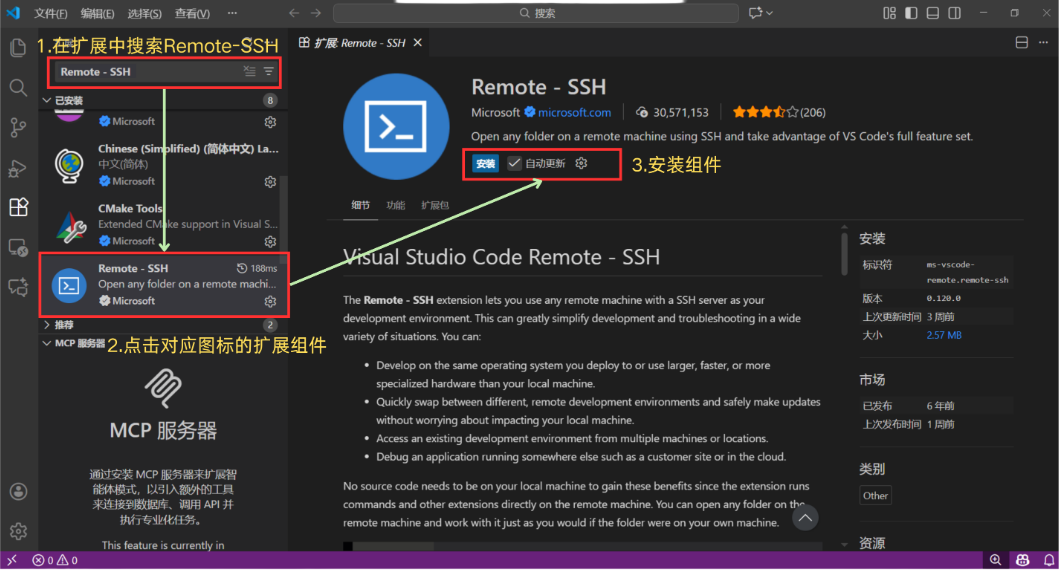Open the Selection menu

click(x=144, y=13)
